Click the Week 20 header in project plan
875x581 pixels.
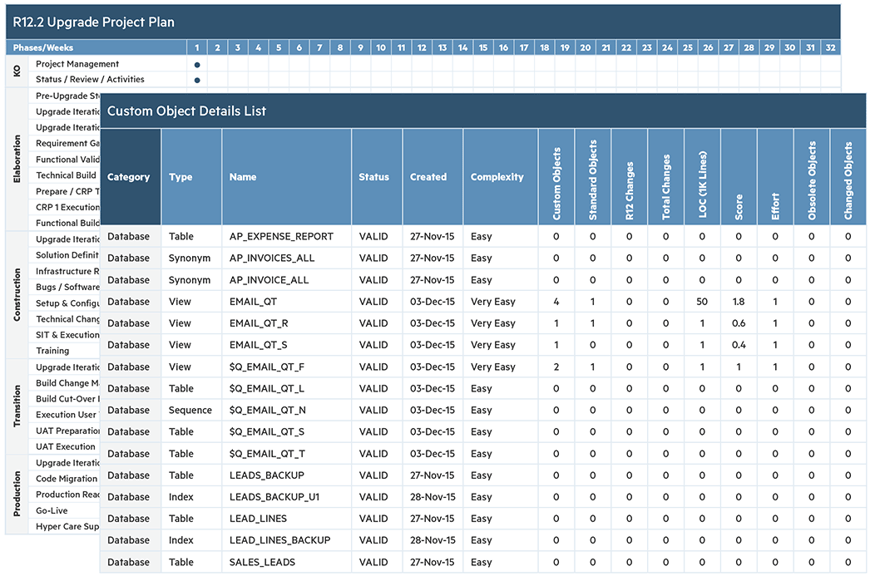[x=585, y=47]
